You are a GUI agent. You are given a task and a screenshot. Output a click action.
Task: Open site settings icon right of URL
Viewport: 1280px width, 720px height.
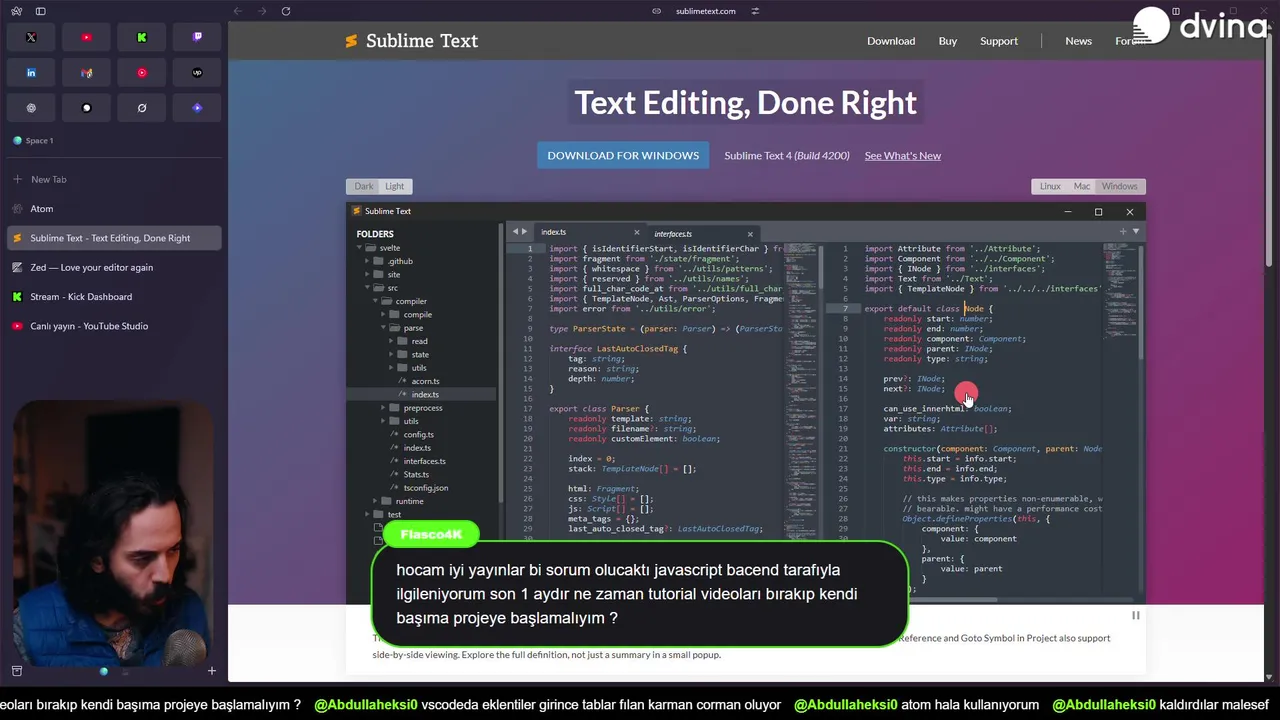coord(755,11)
